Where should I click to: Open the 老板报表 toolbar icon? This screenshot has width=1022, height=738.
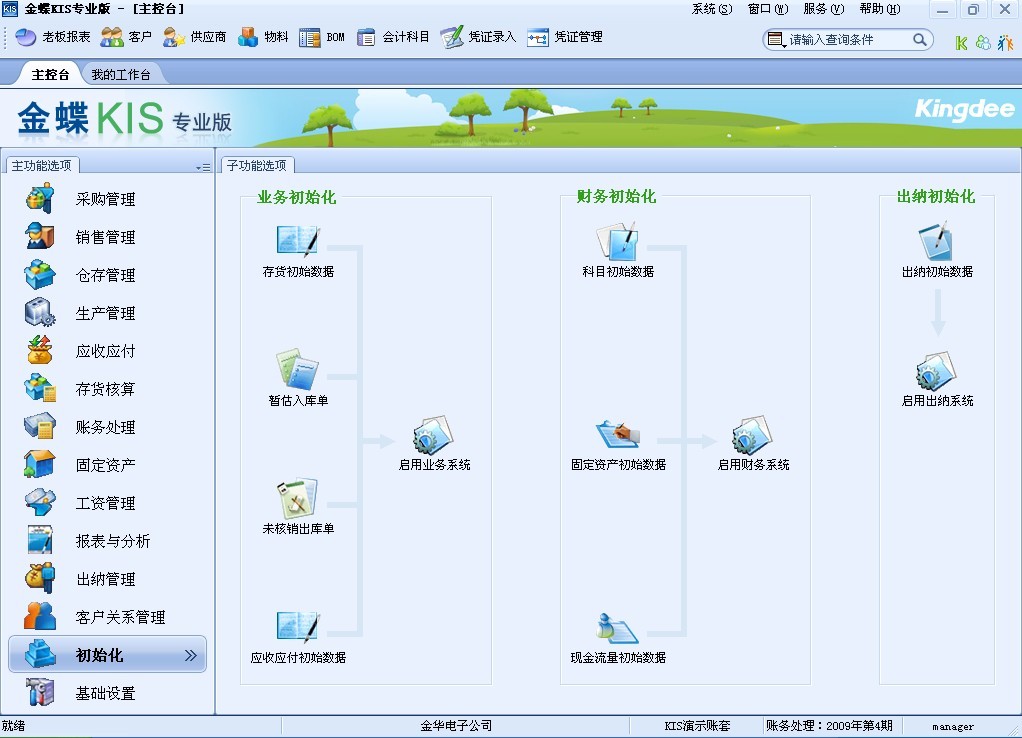(53, 37)
